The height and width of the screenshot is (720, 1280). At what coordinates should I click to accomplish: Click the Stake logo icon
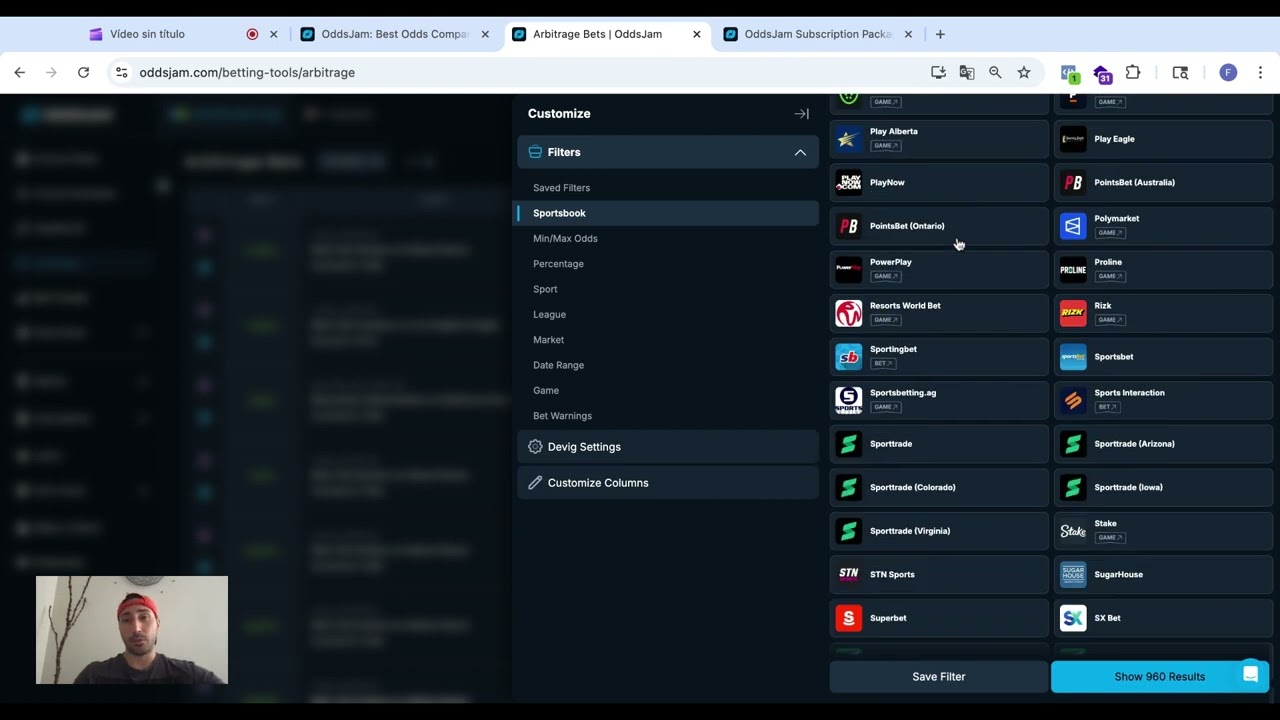click(x=1073, y=531)
